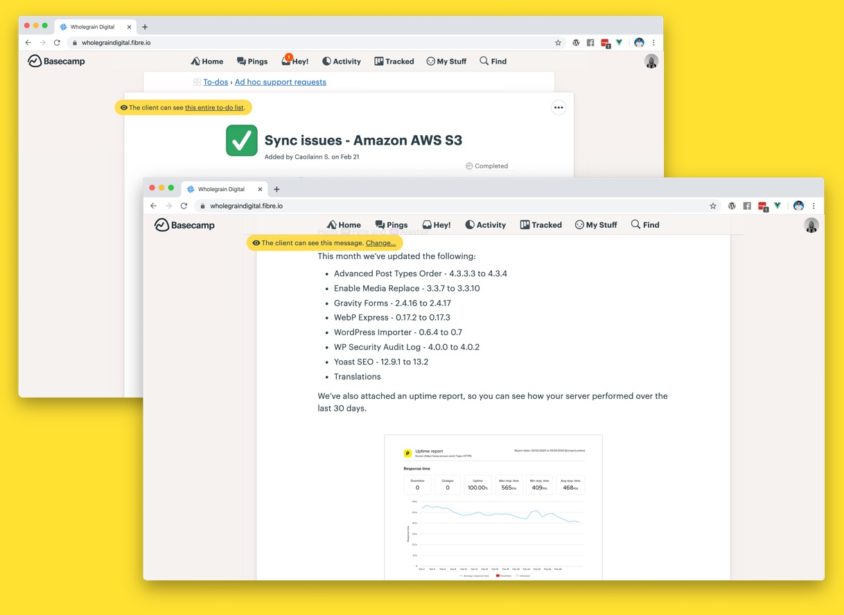
Task: Open Tracked in the front window's navigation
Action: (541, 225)
